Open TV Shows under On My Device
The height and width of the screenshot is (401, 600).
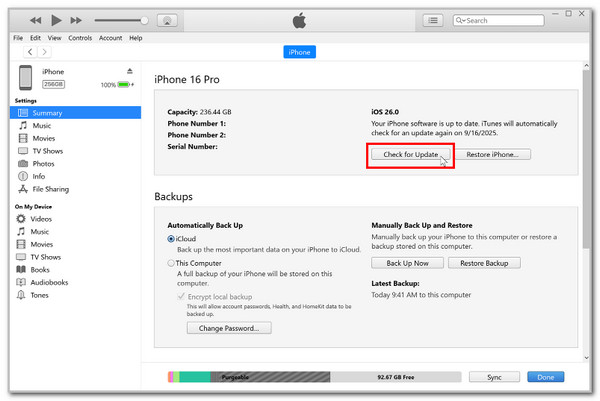(38, 257)
